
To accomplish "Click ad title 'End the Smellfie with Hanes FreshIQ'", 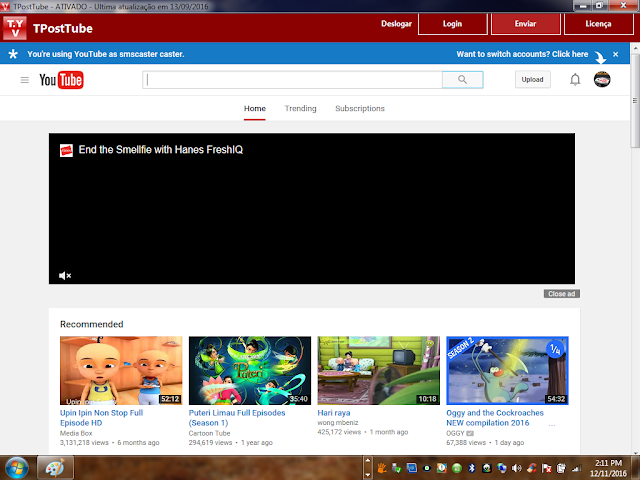I will click(161, 150).
